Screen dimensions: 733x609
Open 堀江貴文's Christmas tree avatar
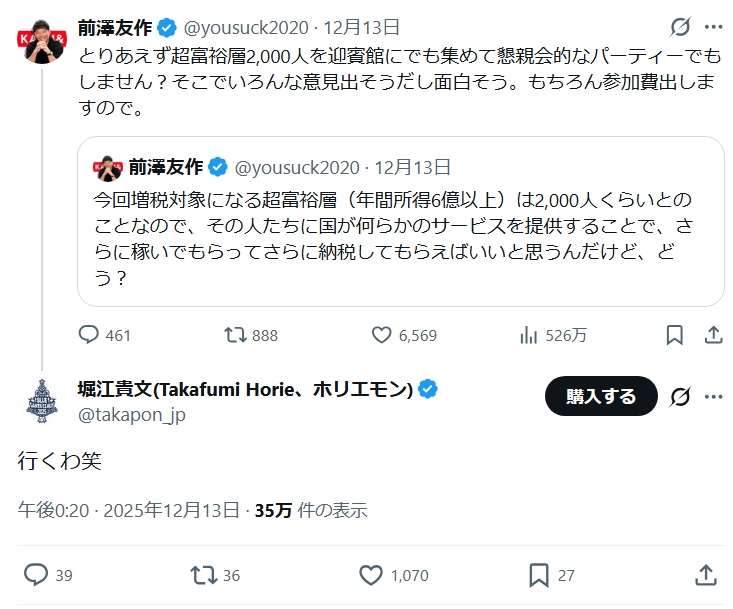[42, 401]
